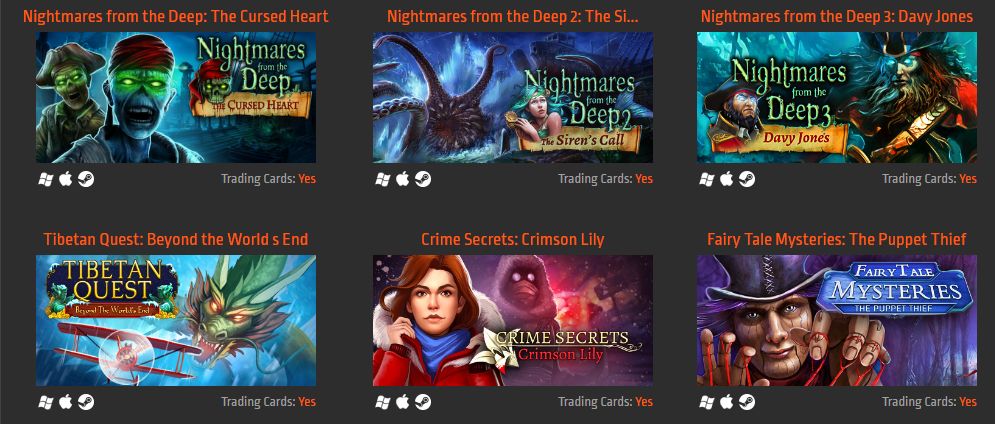Click Windows icon under Davy Jones game
995x424 pixels.
point(706,180)
